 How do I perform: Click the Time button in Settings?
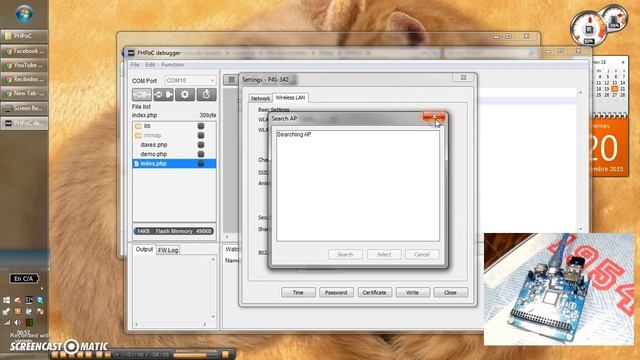(298, 293)
